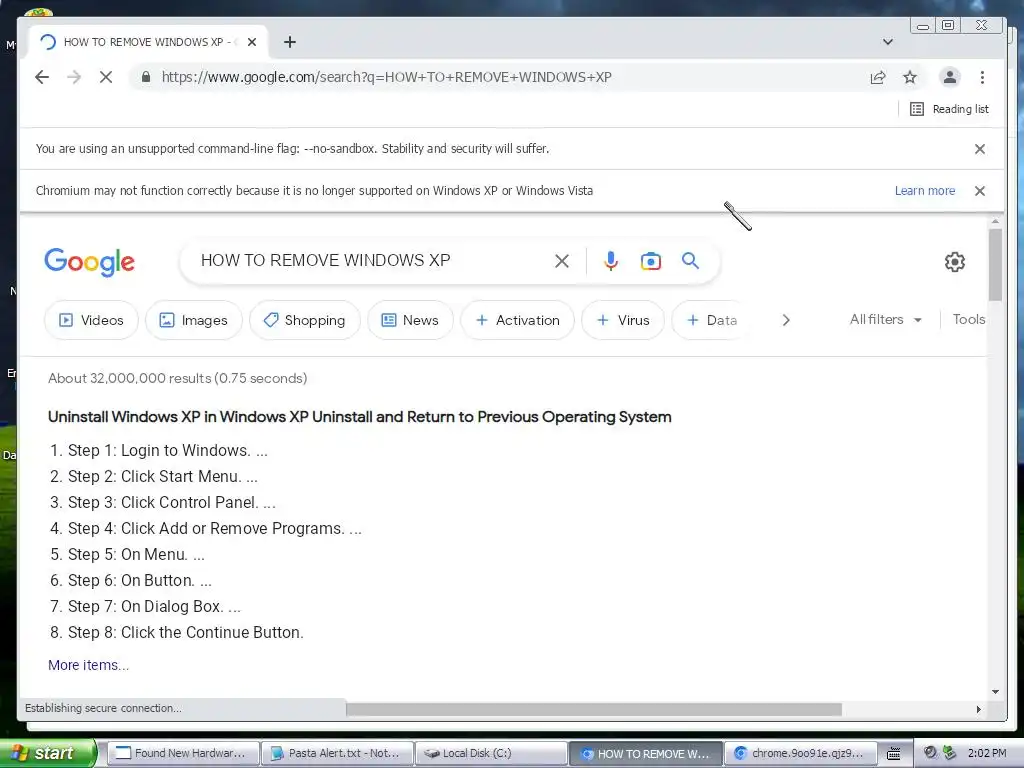
Task: Open Google search settings gear
Action: tap(955, 262)
